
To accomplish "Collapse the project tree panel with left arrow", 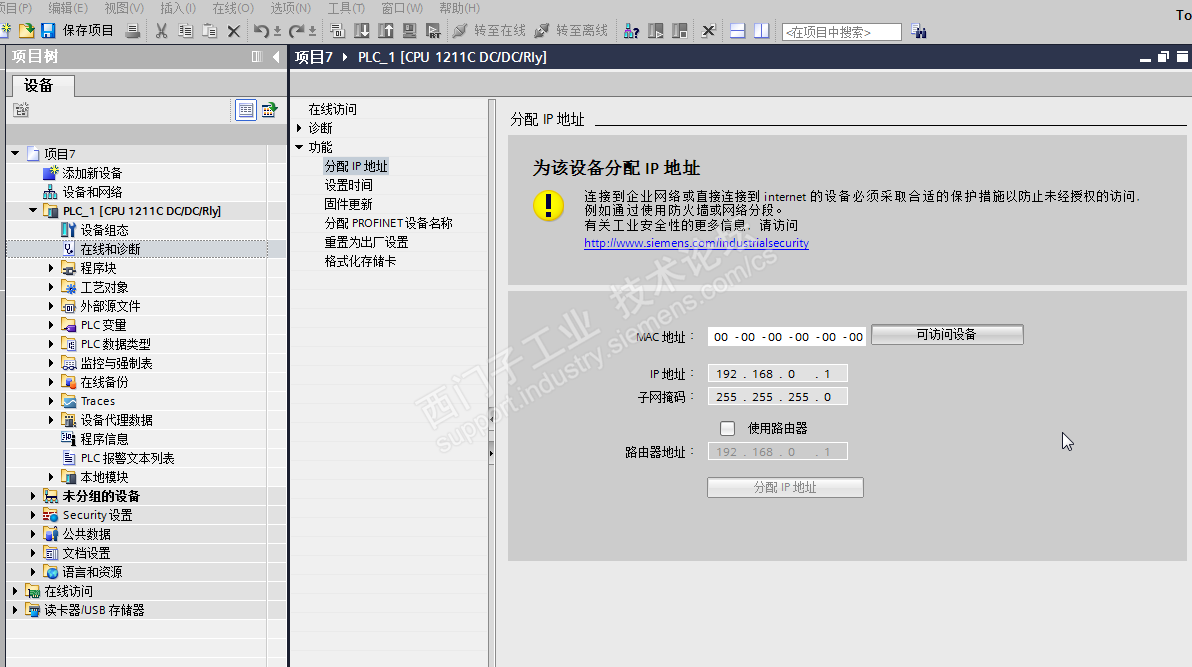I will 276,57.
